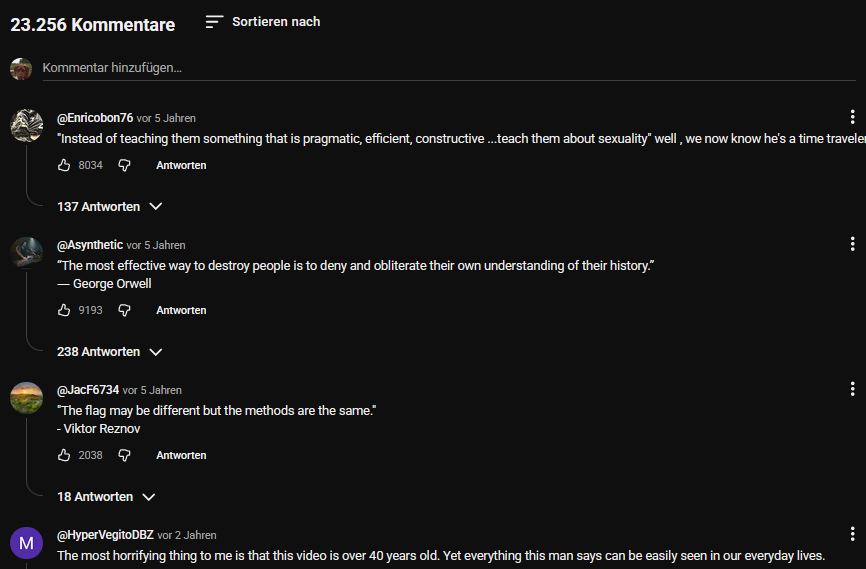Expand the 137 Antworten replies
The width and height of the screenshot is (866, 569).
109,206
